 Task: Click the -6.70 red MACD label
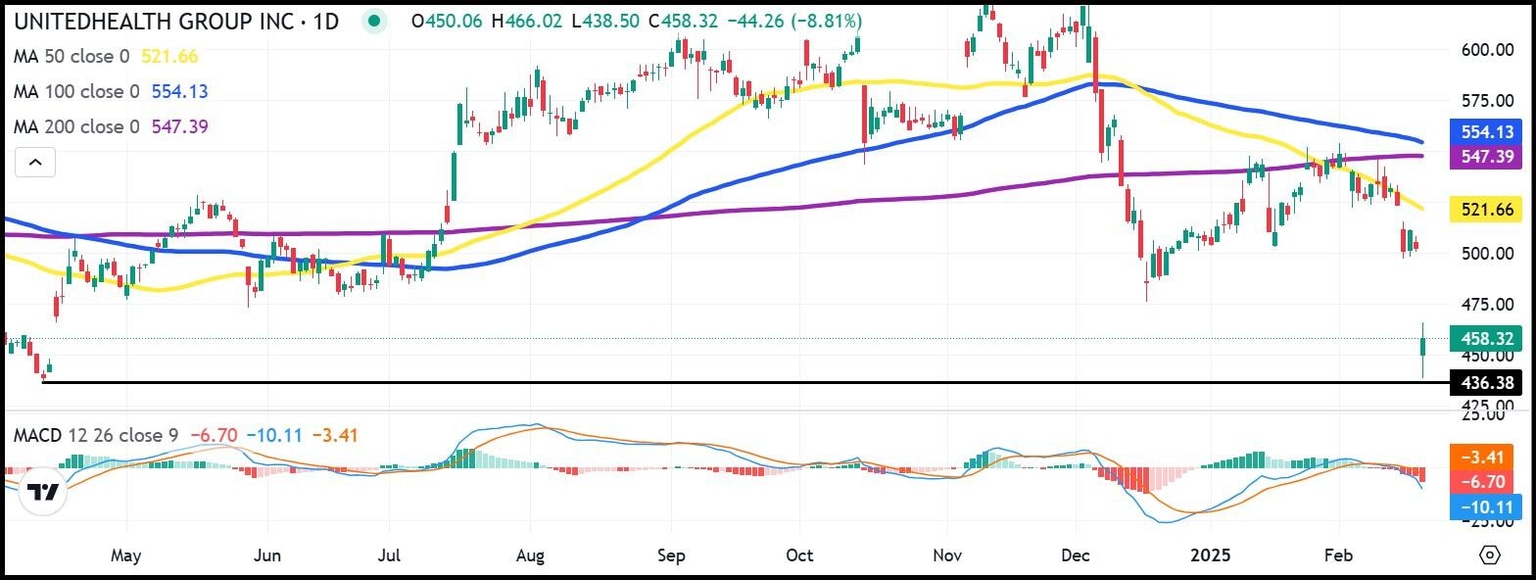[1485, 483]
